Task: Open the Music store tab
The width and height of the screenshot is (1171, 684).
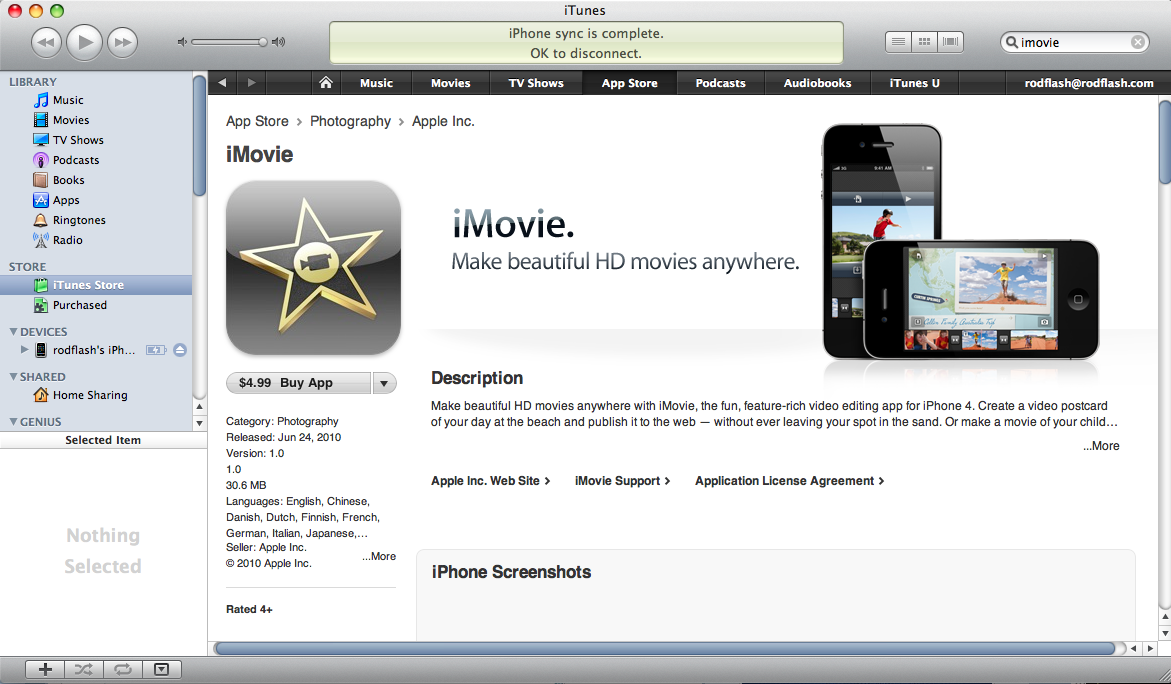Action: 376,83
